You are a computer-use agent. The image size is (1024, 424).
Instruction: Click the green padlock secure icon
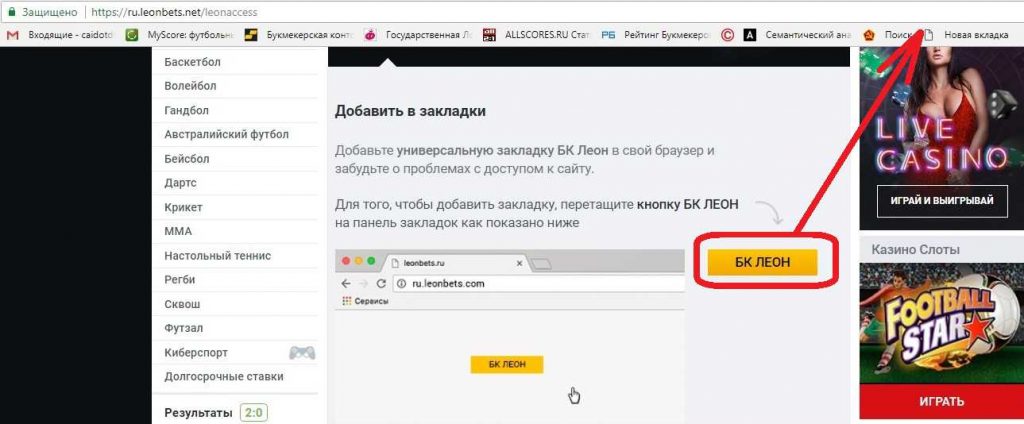[x=11, y=12]
